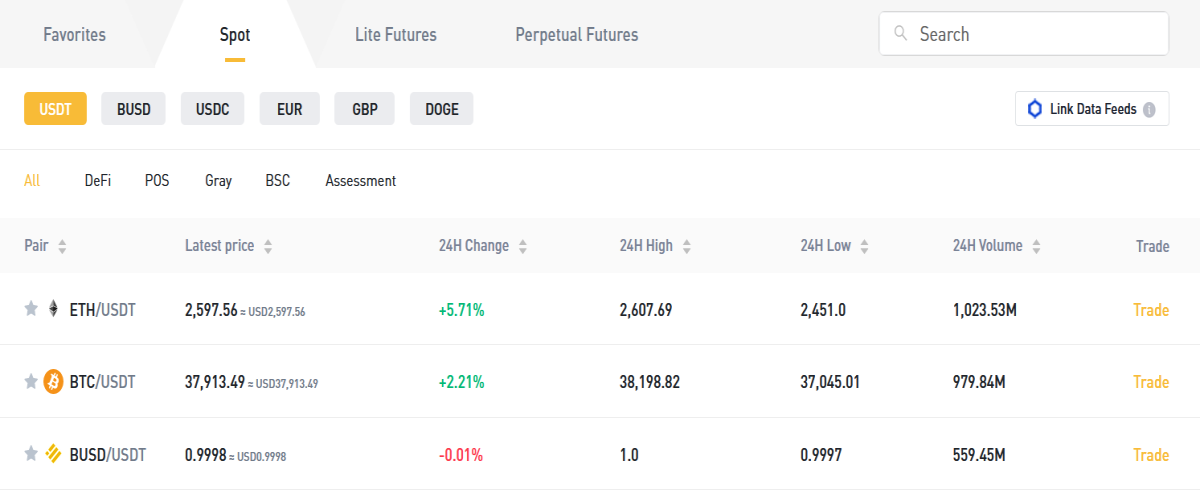The width and height of the screenshot is (1200, 492).
Task: Open the Favorites tab
Action: [x=74, y=34]
